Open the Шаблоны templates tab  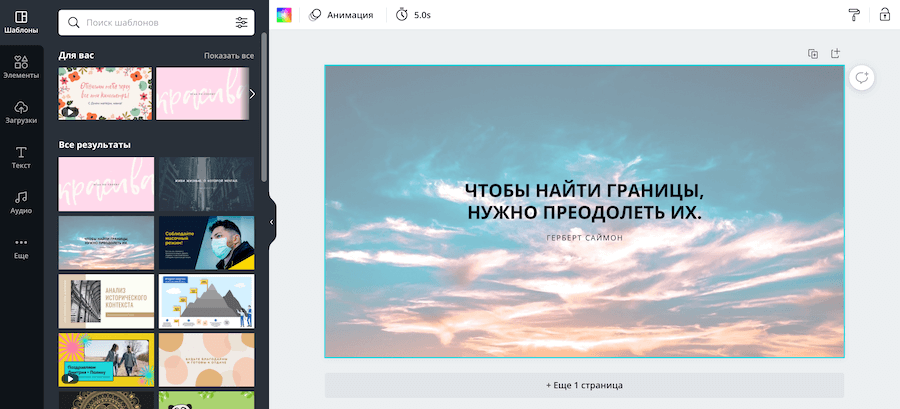point(21,22)
